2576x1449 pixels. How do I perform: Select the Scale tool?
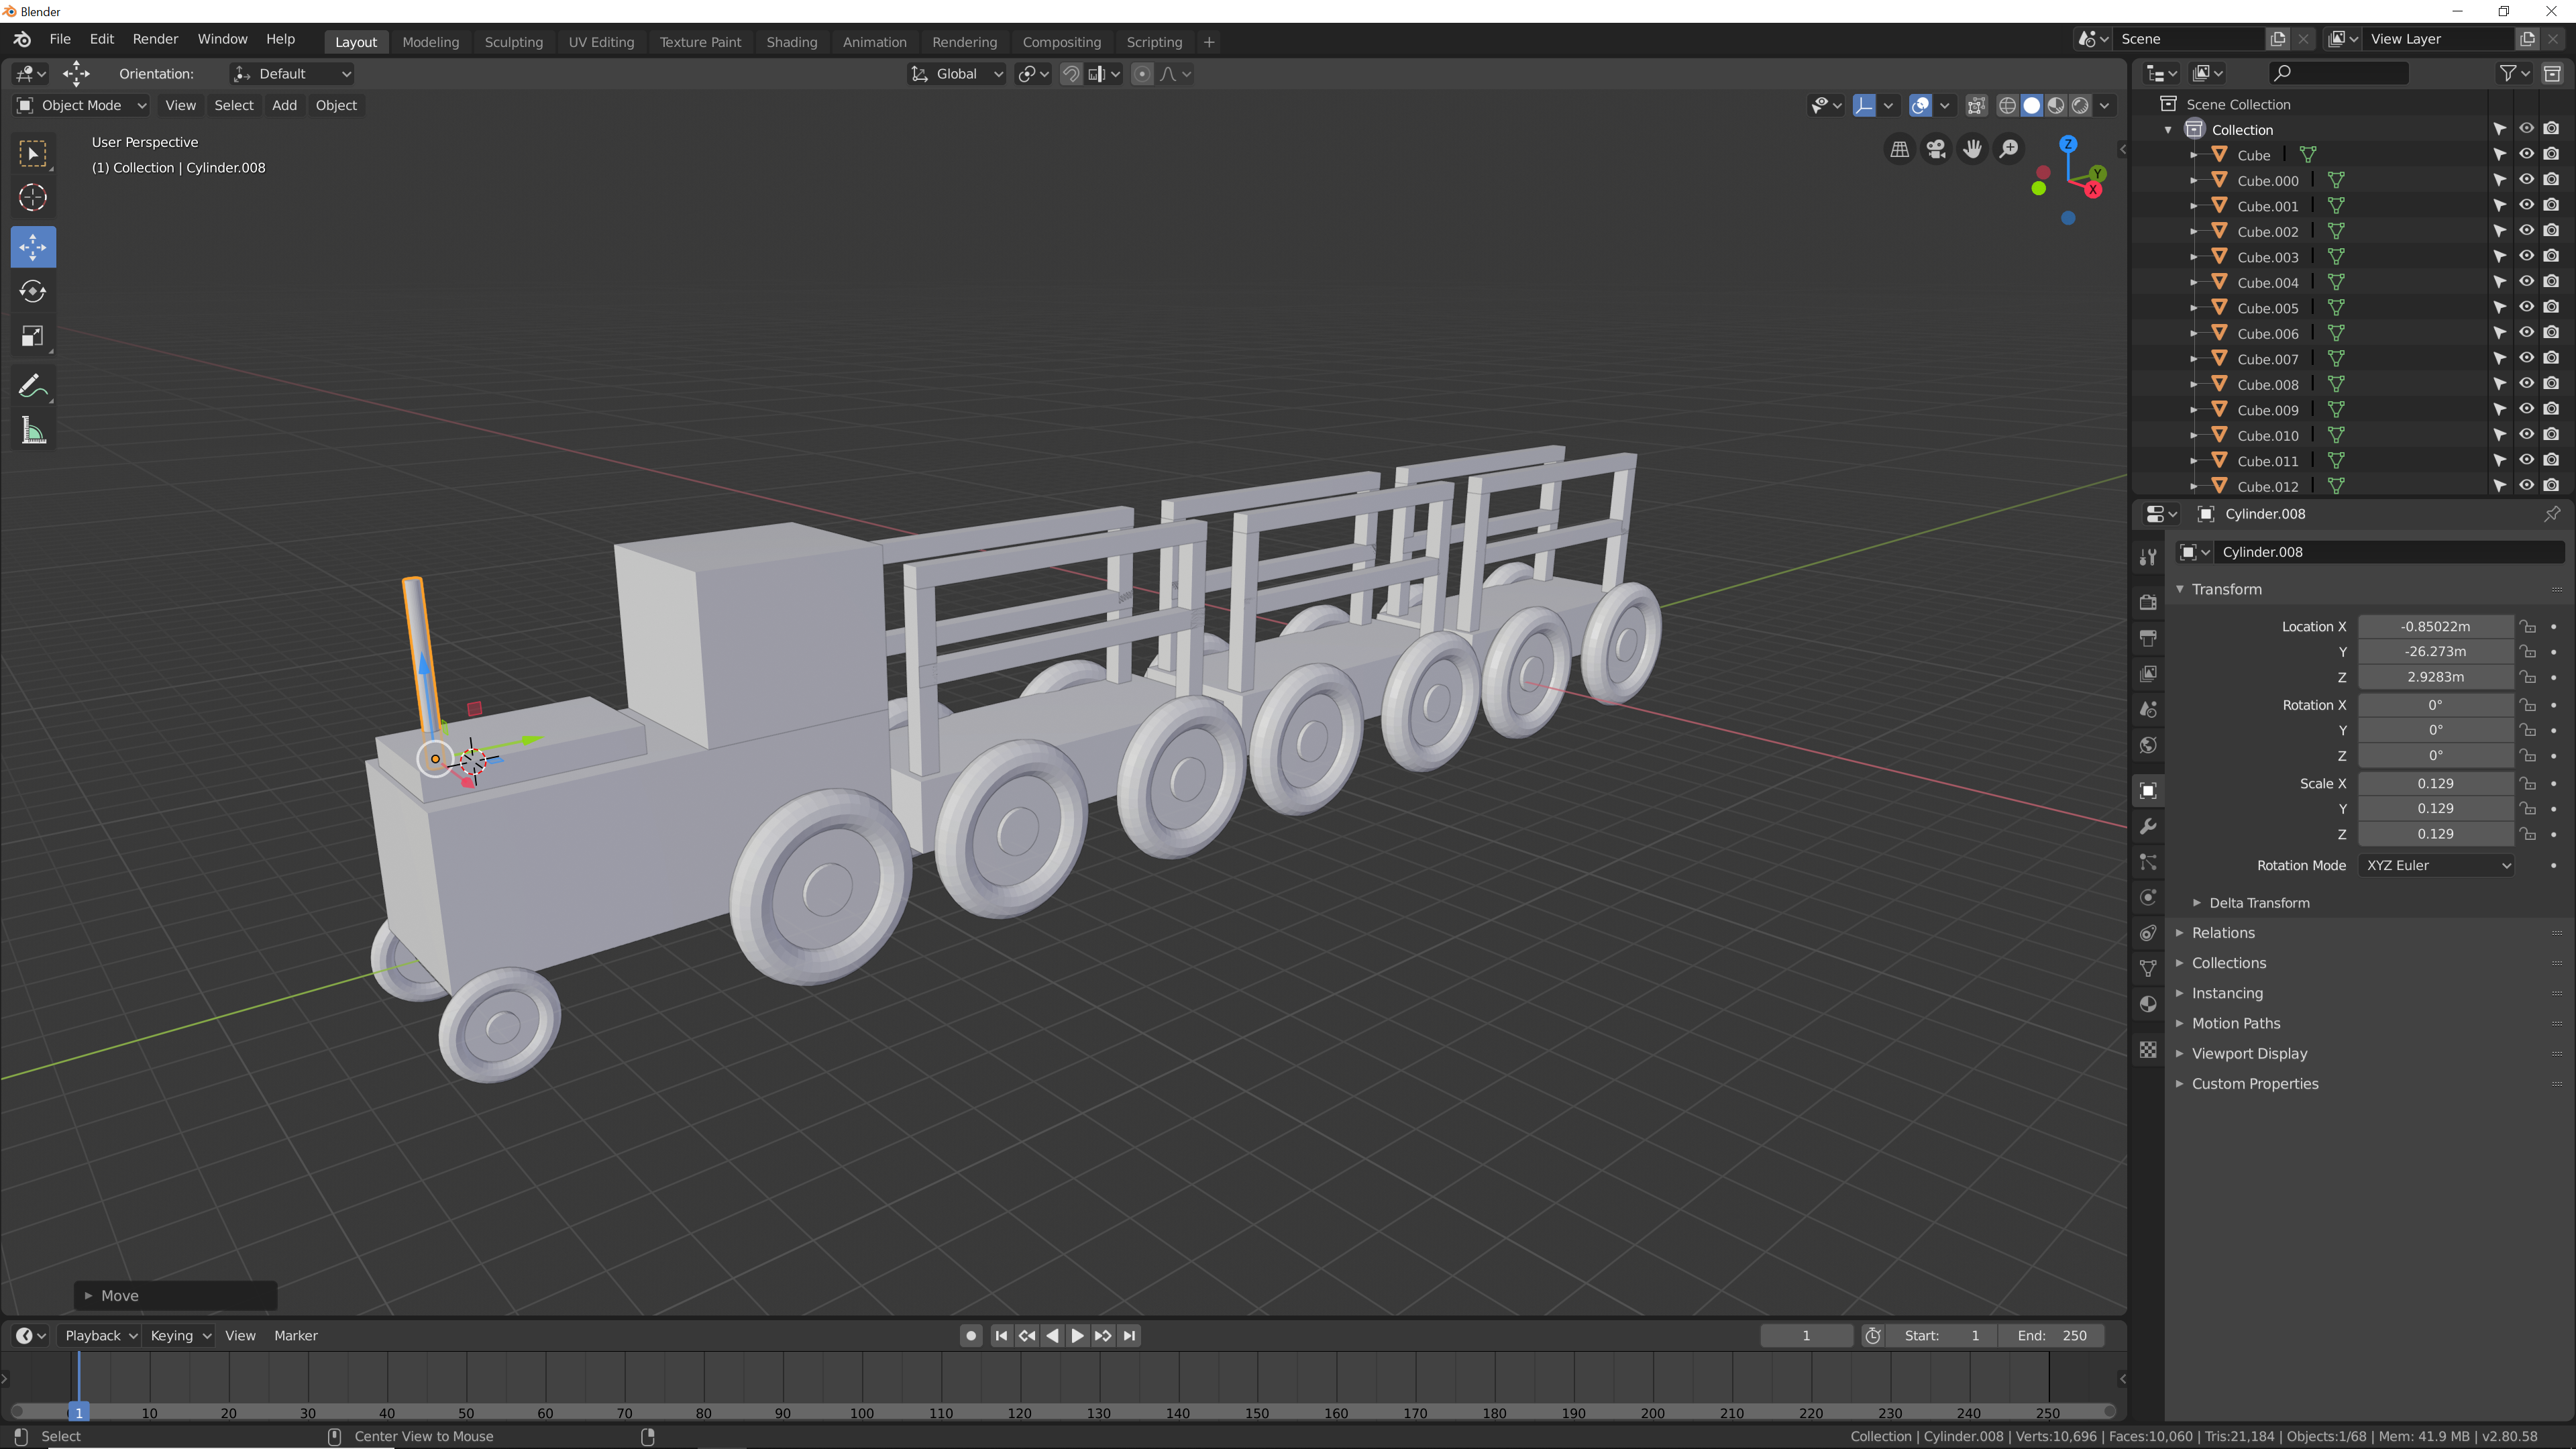click(33, 336)
